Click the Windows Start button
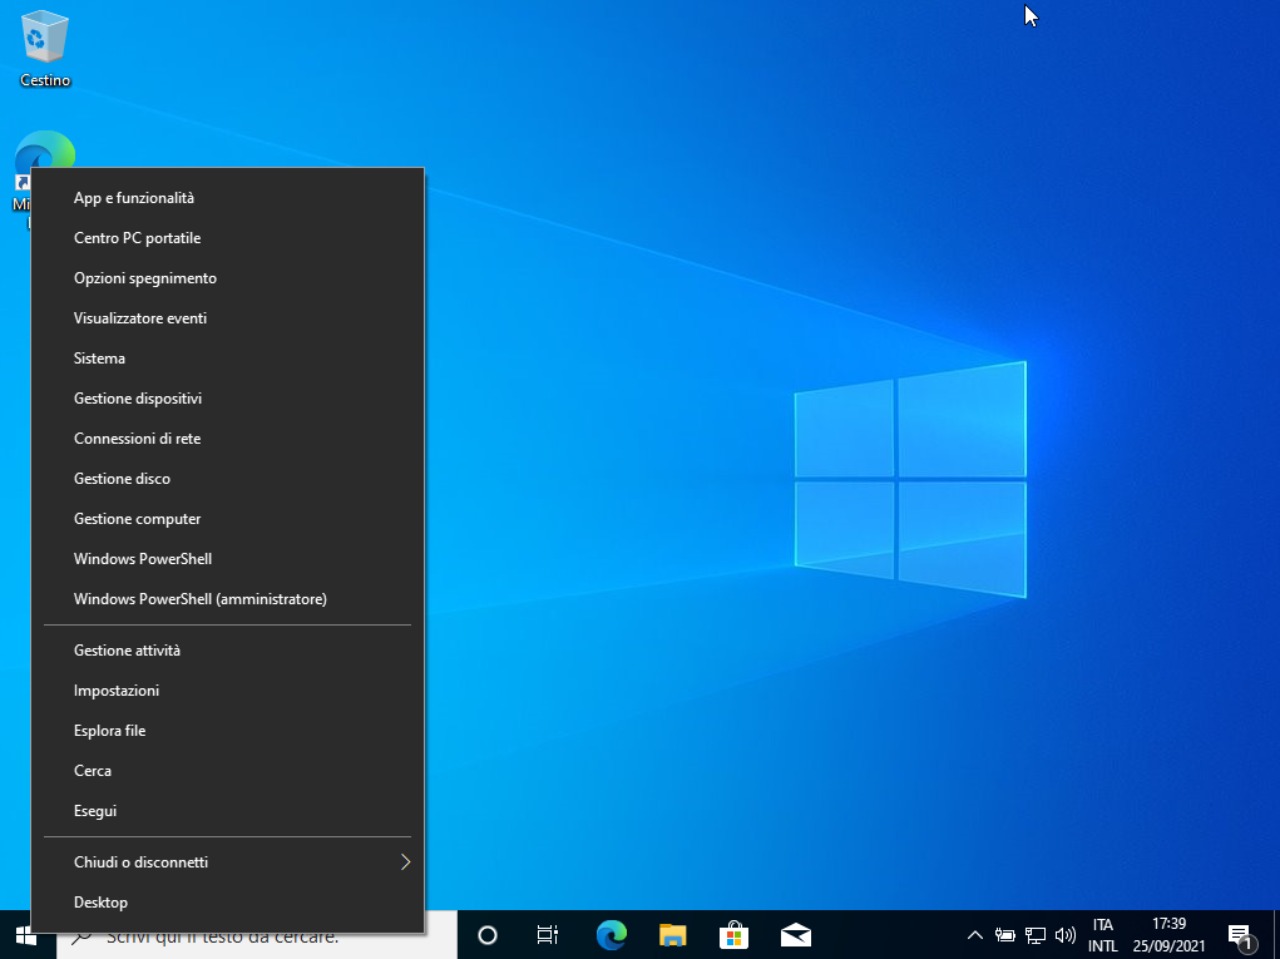Screen dimensions: 1280x959 tap(27, 935)
